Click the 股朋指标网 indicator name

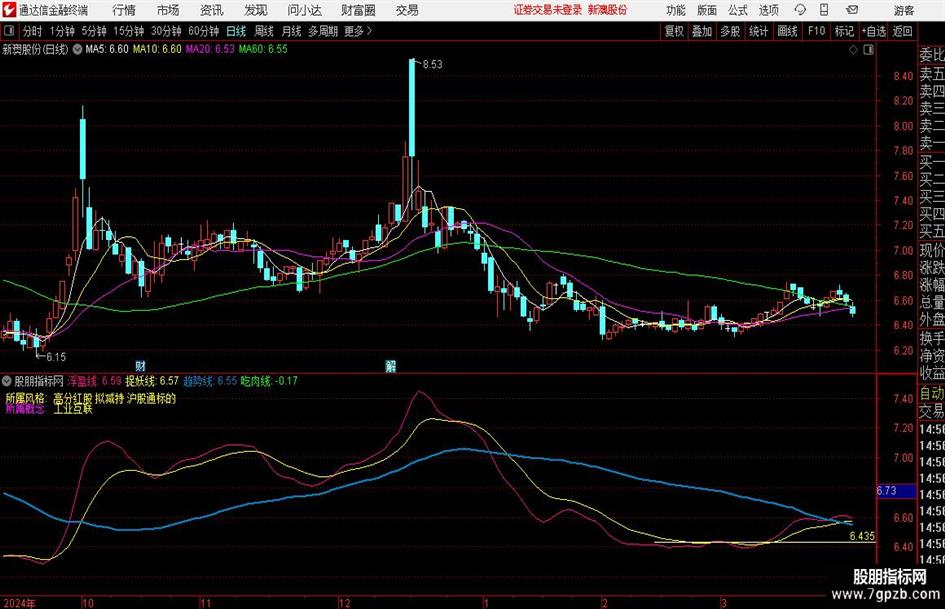39,381
